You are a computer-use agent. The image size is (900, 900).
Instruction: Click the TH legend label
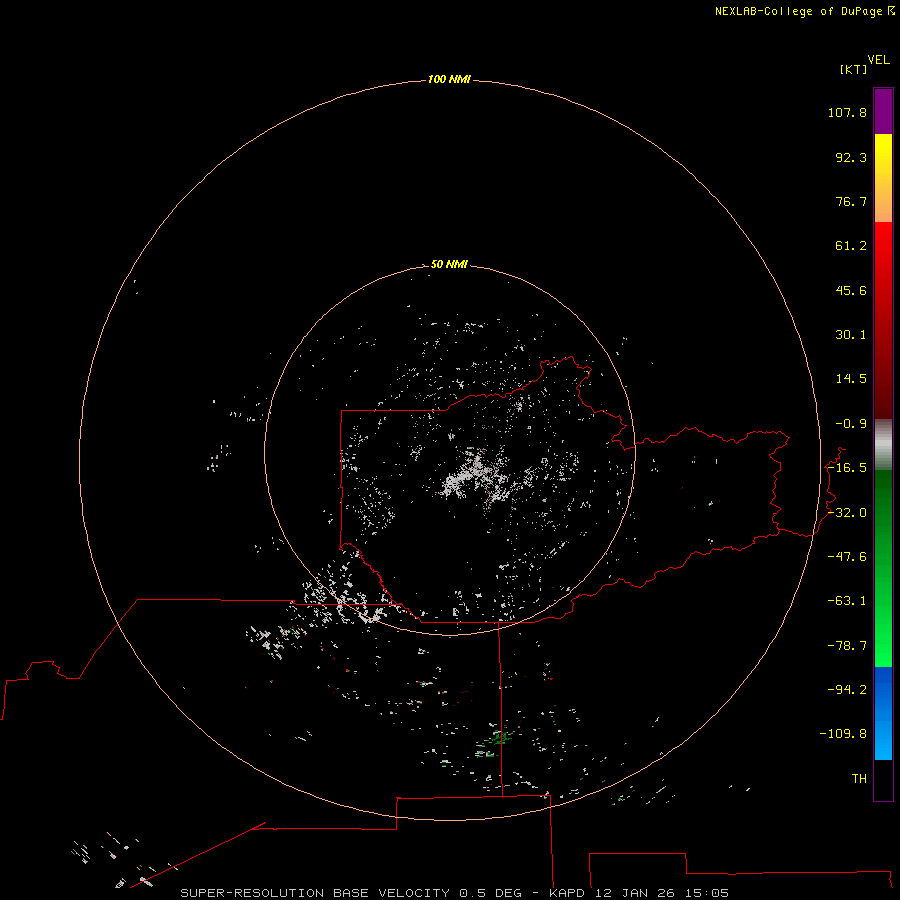(859, 779)
